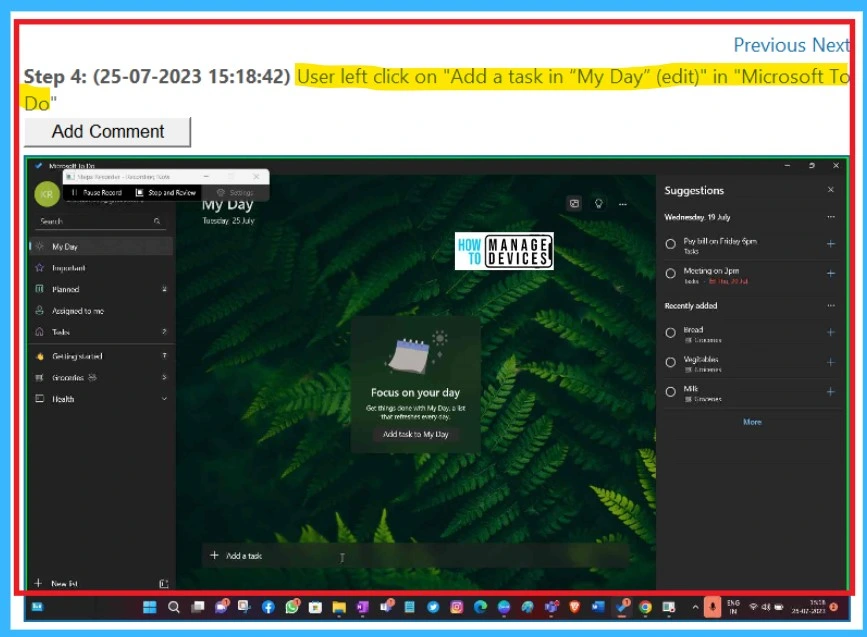The width and height of the screenshot is (867, 637).
Task: Click the More link in Suggestions
Action: (x=752, y=422)
